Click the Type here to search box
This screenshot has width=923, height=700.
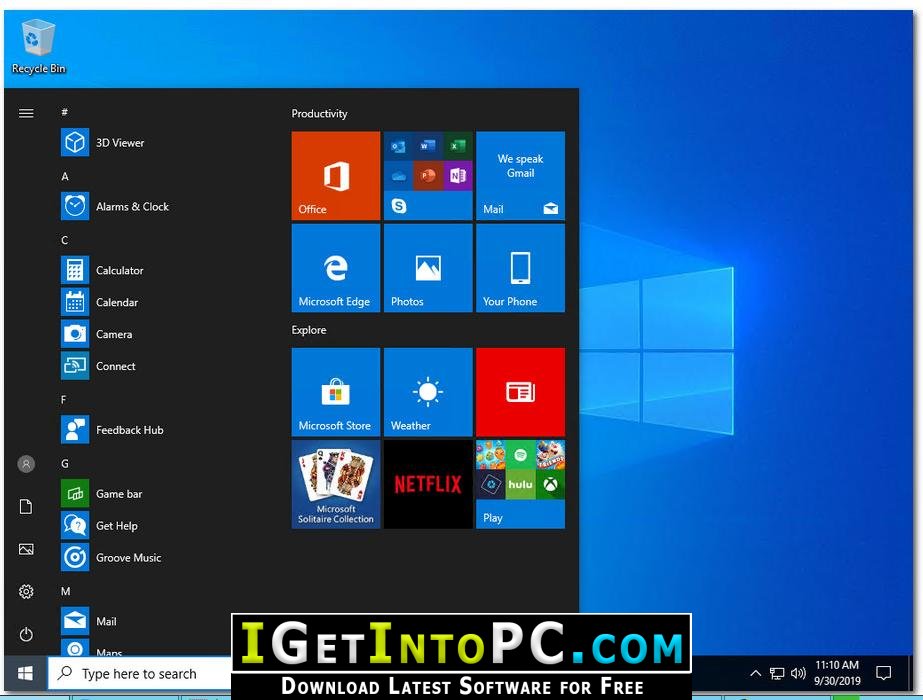click(140, 674)
